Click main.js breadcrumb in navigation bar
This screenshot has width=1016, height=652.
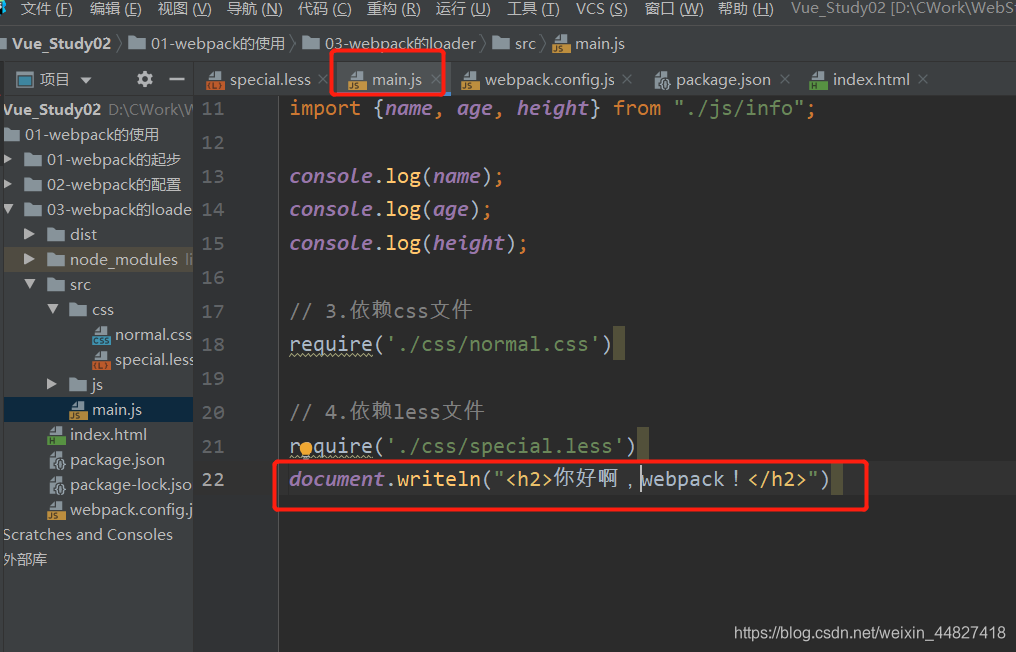589,43
